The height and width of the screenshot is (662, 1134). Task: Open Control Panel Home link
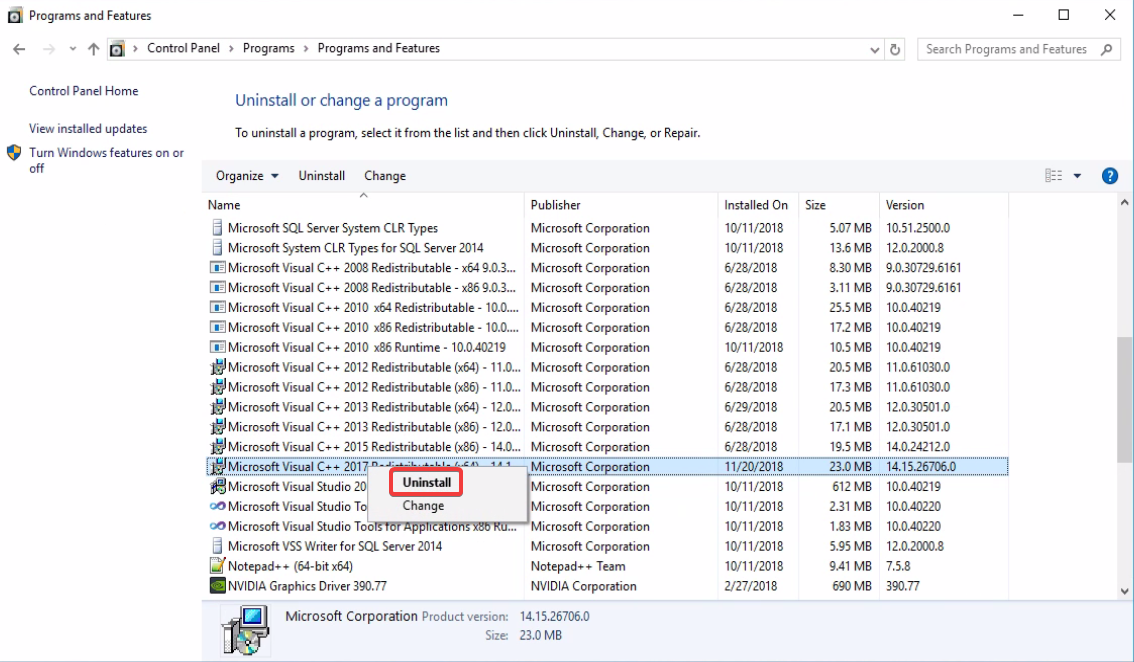(x=84, y=90)
